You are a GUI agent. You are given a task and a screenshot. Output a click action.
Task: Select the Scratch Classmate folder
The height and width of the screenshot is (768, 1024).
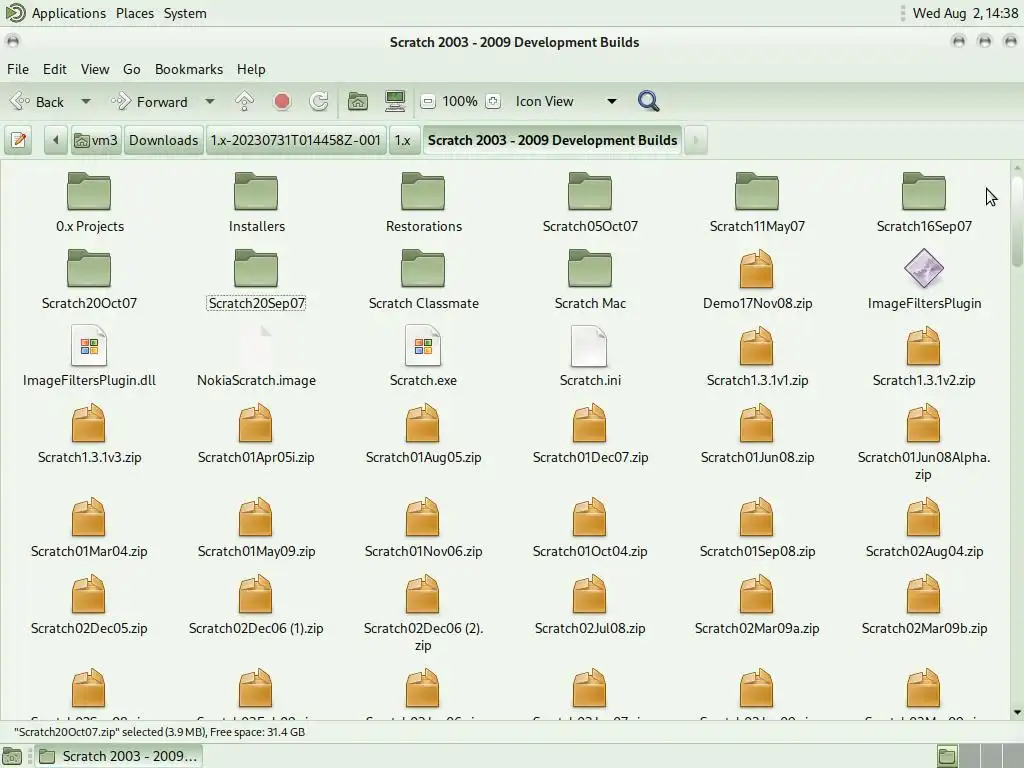tap(423, 280)
